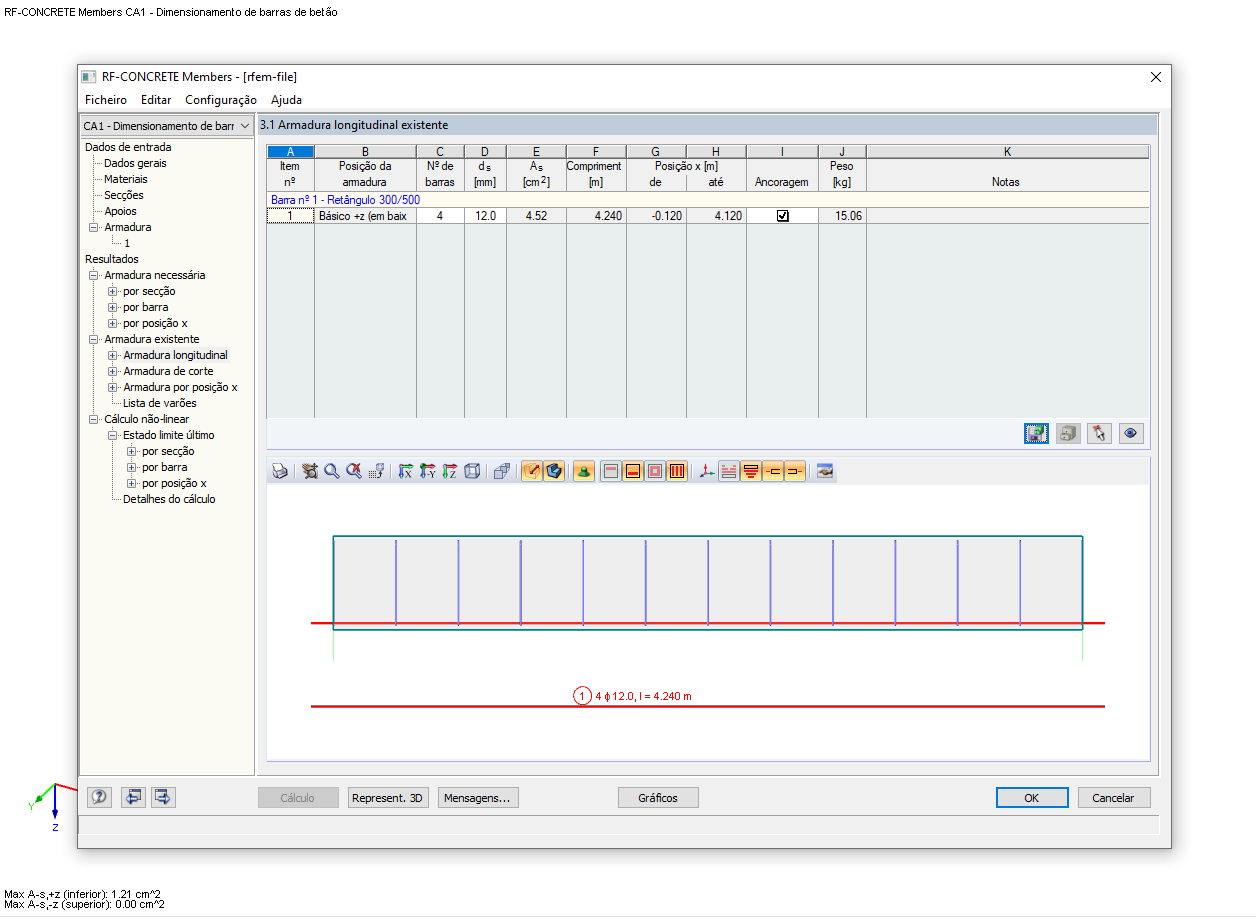
Task: Toggle the Ancoragem checkbox in row 1
Action: (783, 216)
